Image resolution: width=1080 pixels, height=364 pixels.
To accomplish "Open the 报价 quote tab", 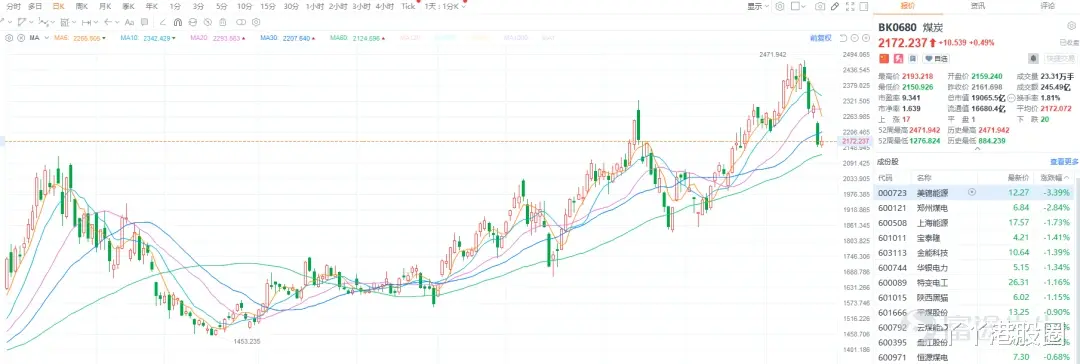I will (908, 6).
